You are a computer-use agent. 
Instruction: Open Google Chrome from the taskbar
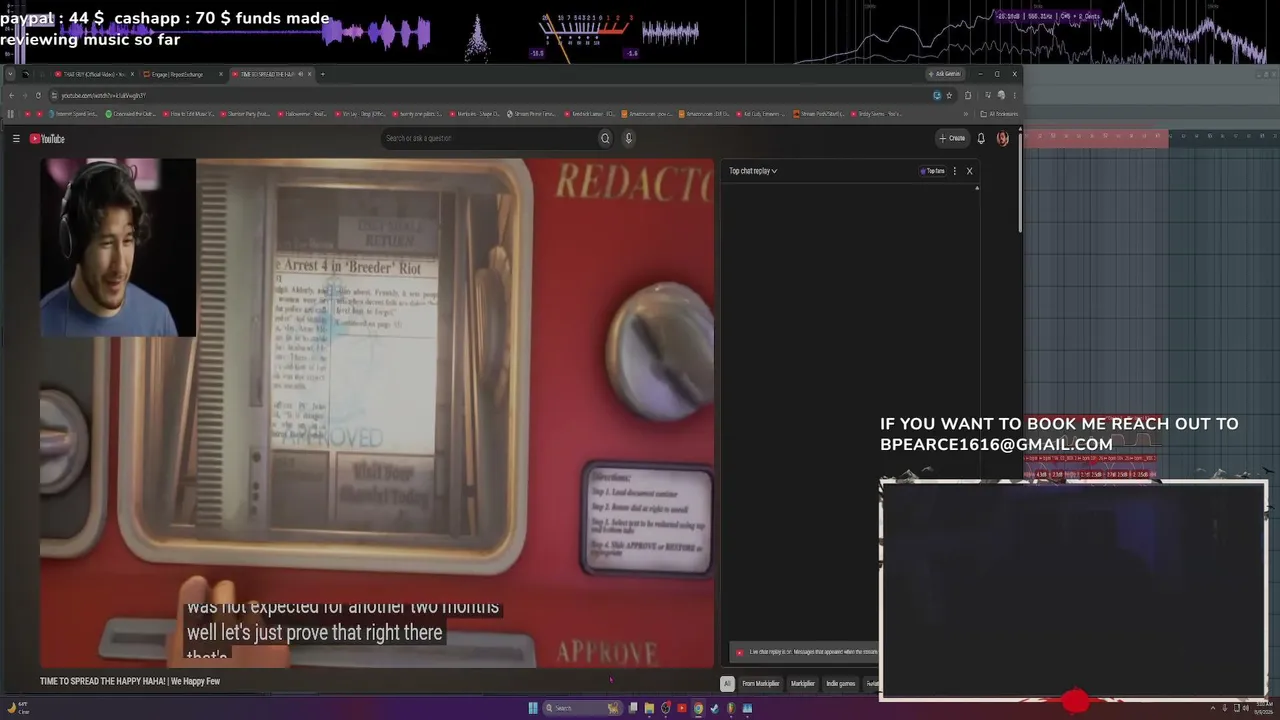(698, 708)
